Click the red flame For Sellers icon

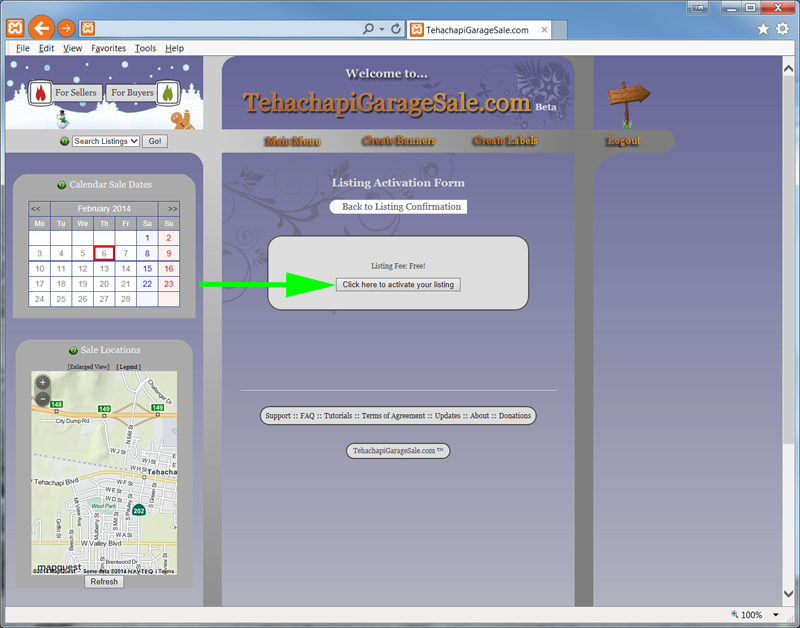tap(40, 93)
